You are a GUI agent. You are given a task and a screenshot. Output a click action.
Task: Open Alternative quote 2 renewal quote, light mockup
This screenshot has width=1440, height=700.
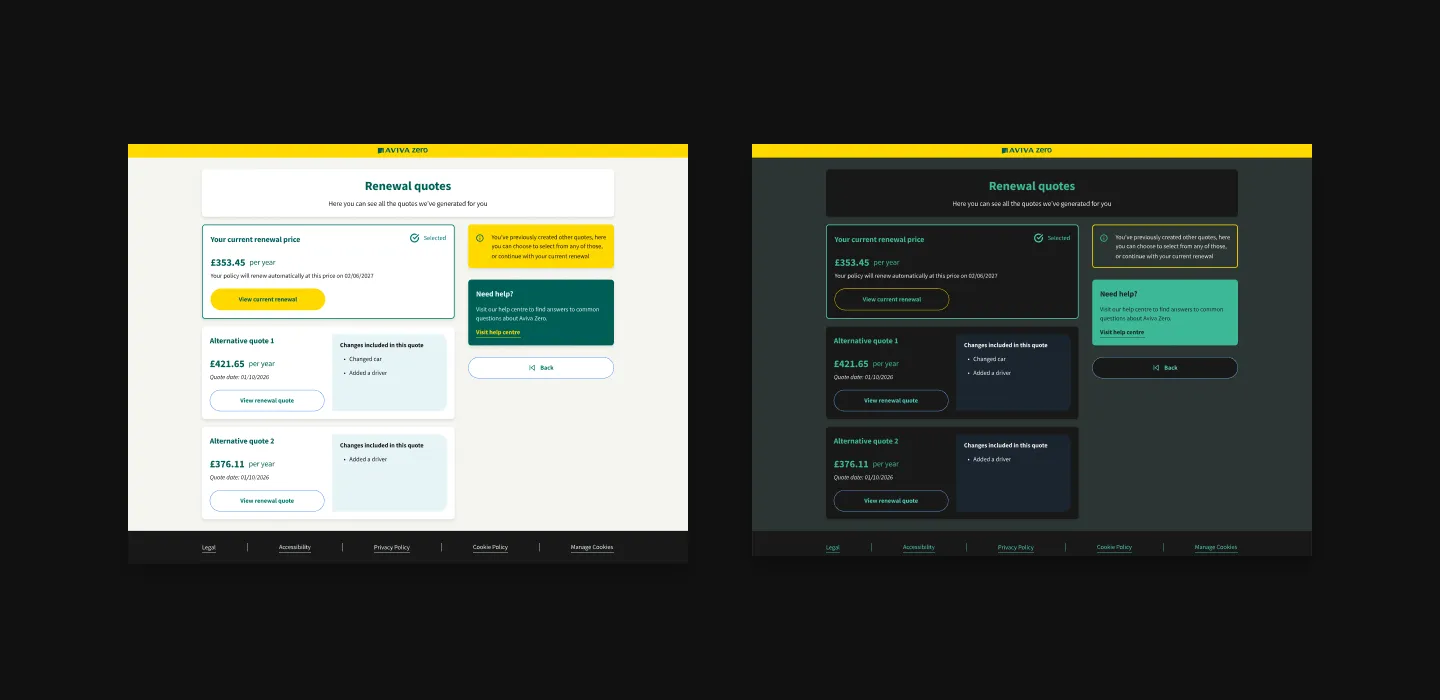267,501
